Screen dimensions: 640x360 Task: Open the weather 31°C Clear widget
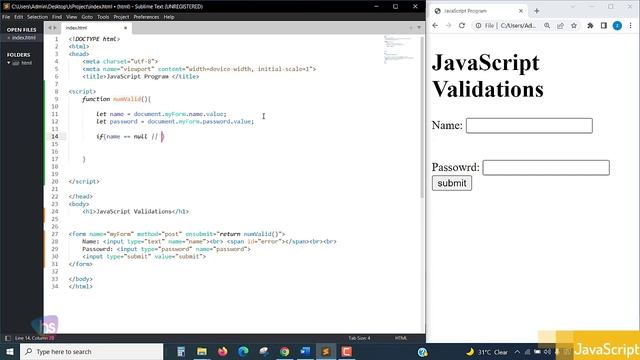(487, 352)
